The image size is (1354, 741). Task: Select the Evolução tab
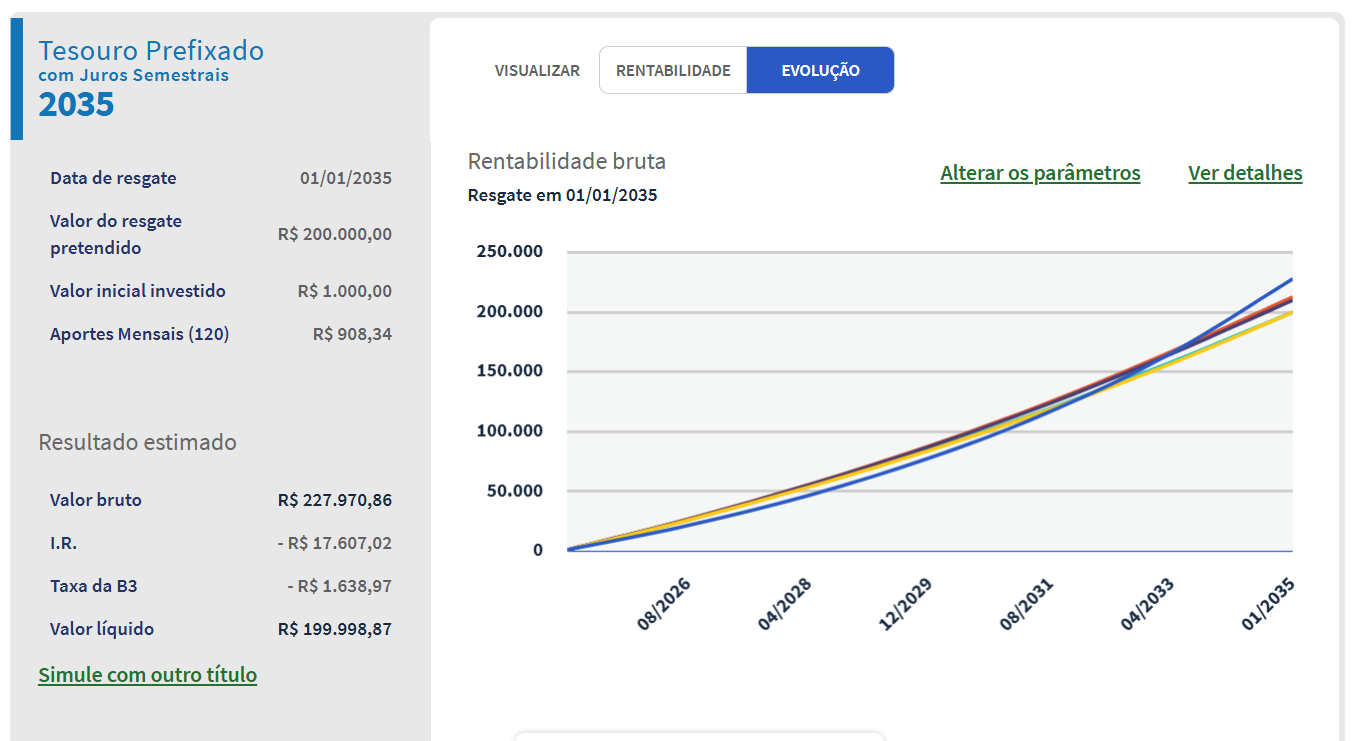click(820, 71)
